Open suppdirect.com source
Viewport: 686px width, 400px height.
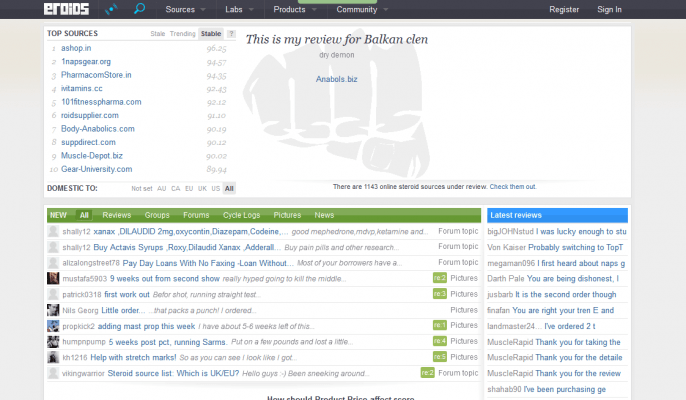[88, 142]
